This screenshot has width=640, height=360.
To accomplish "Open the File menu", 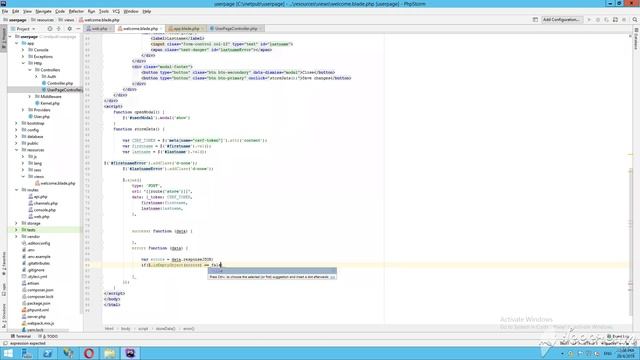I will click(x=5, y=11).
